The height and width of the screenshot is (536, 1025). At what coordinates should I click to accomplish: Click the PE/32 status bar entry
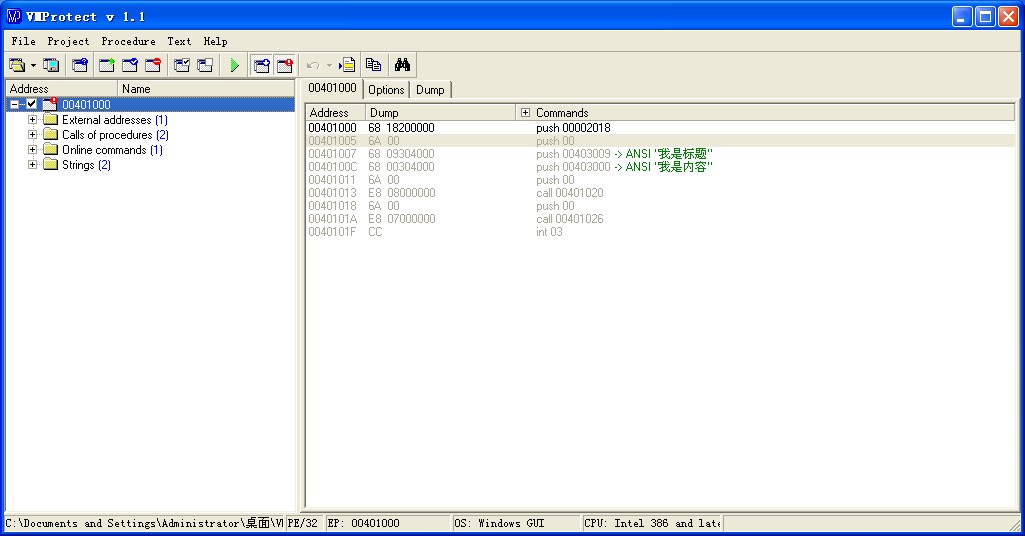point(303,523)
